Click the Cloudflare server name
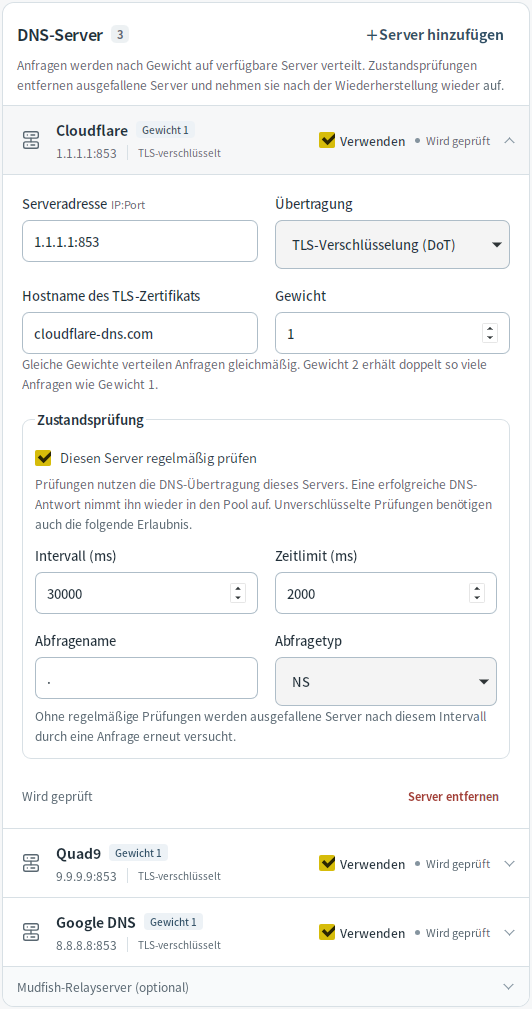The width and height of the screenshot is (532, 1009). pos(92,130)
